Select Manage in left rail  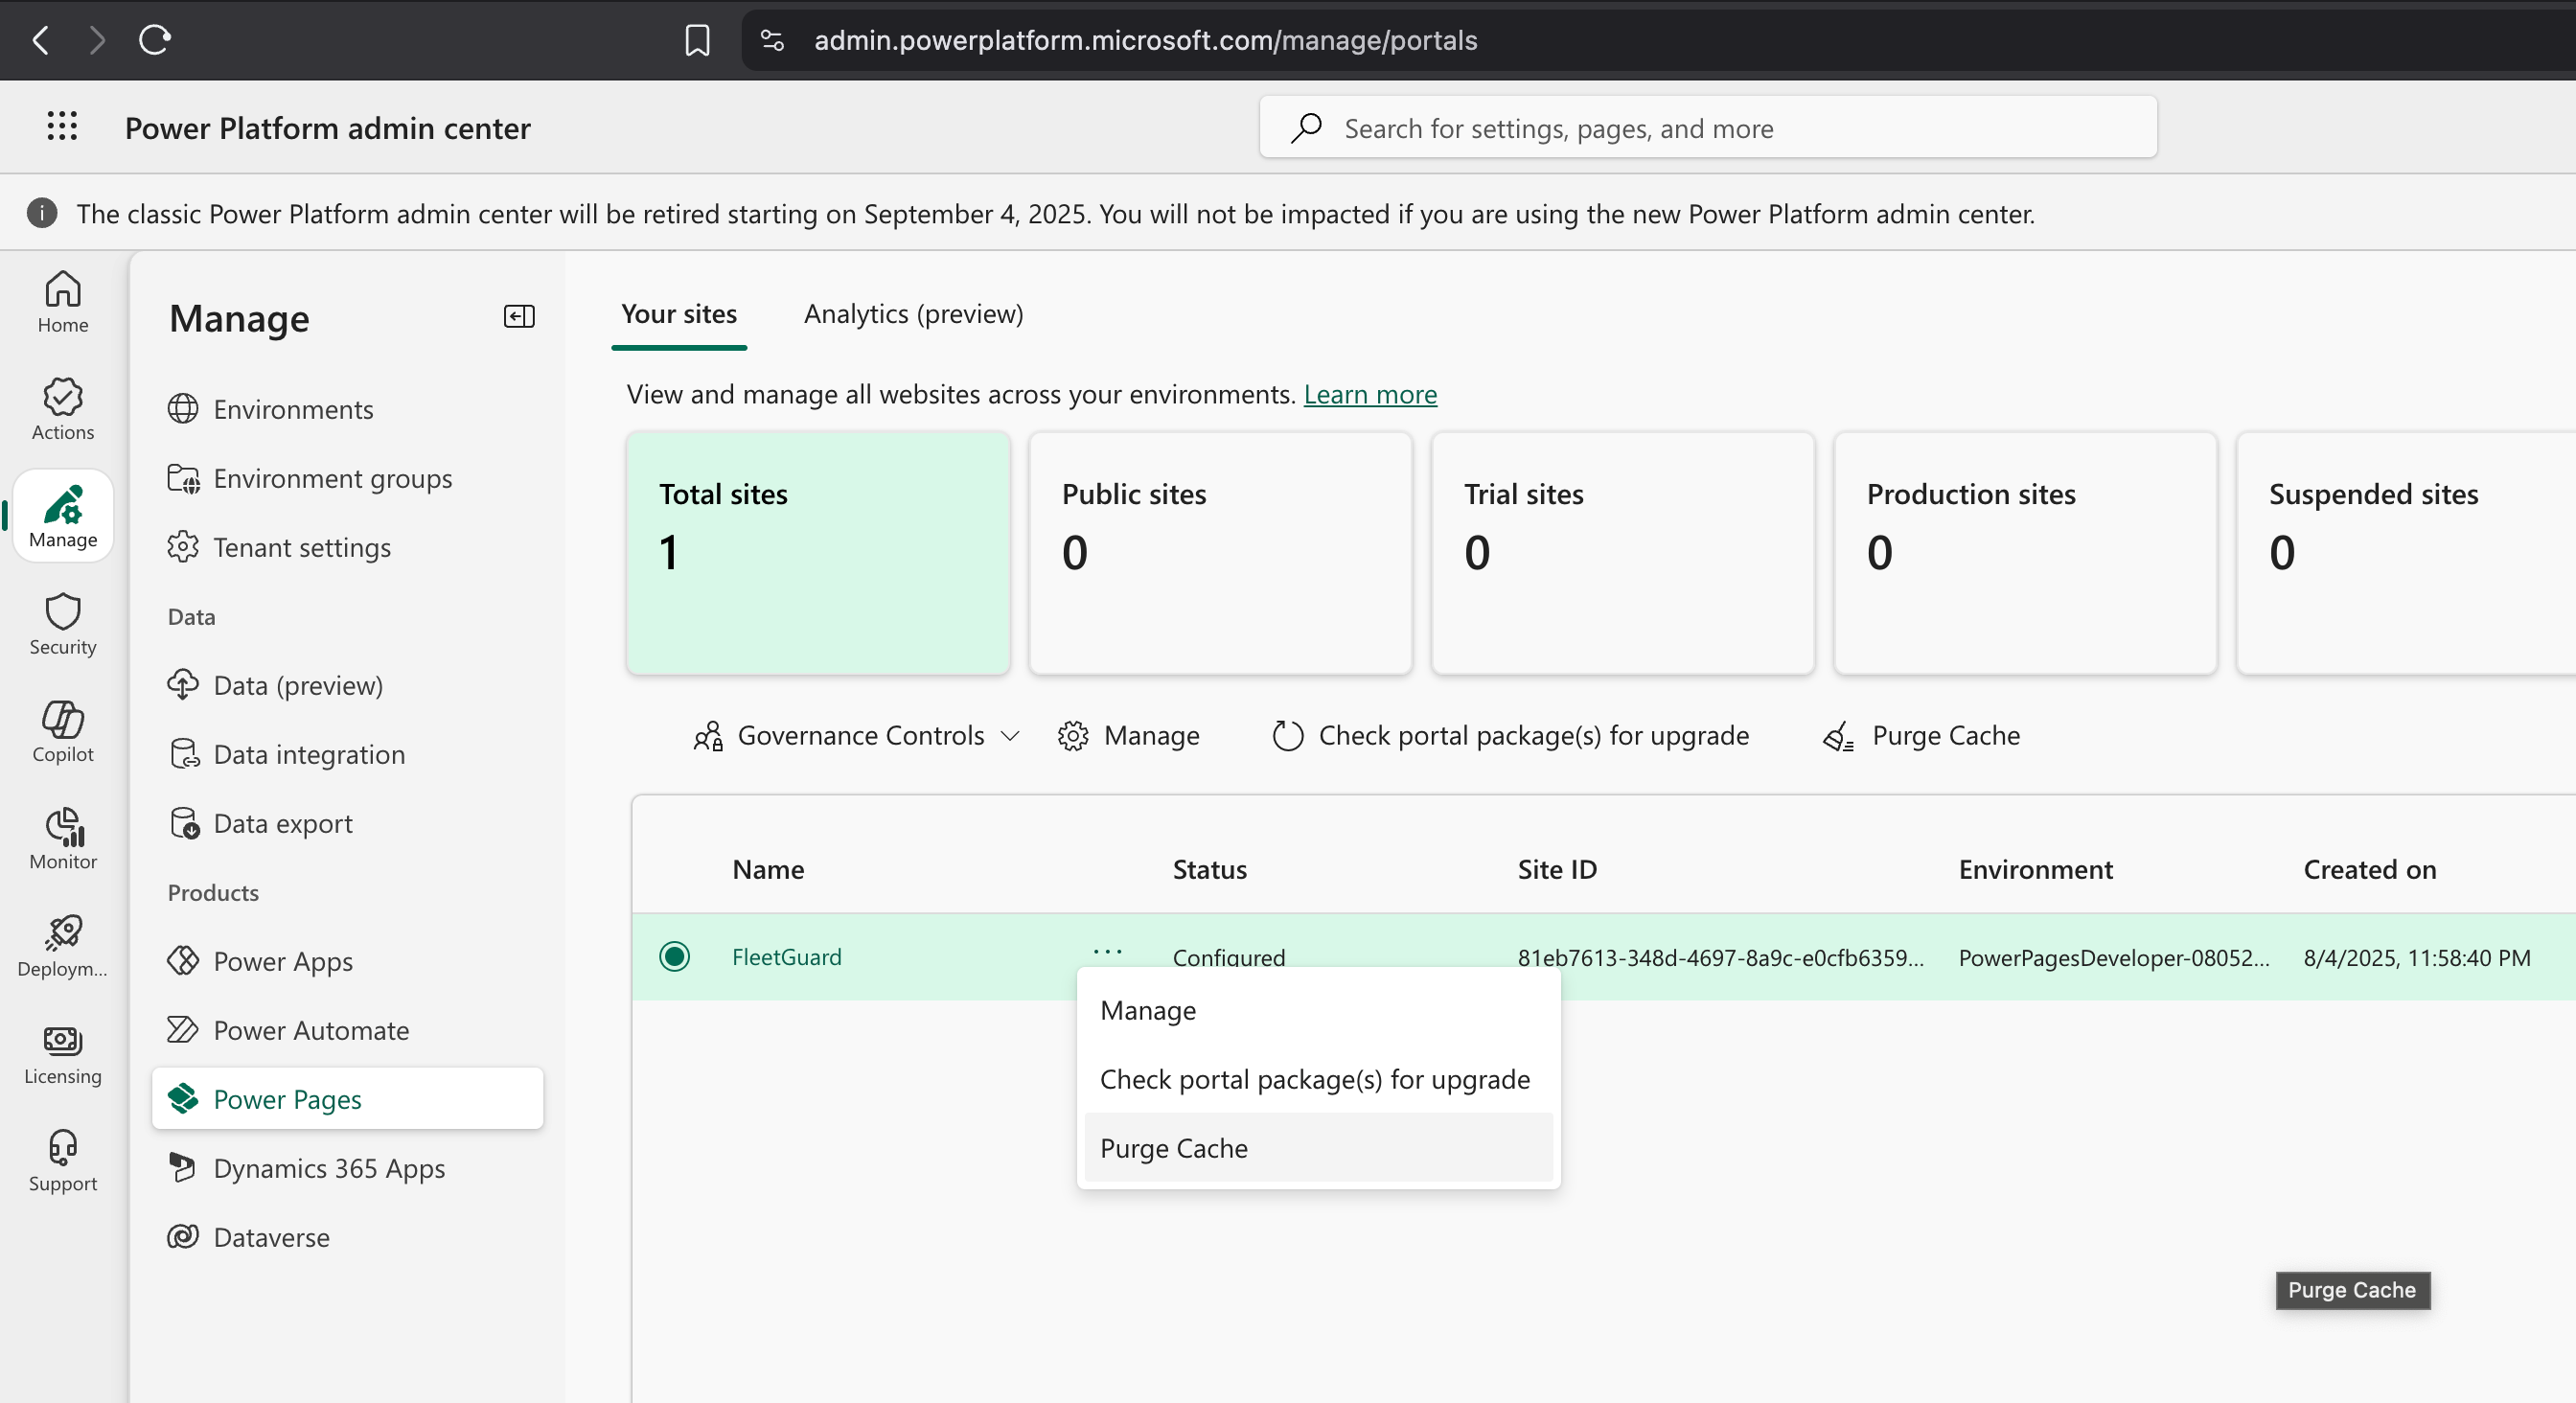[63, 516]
